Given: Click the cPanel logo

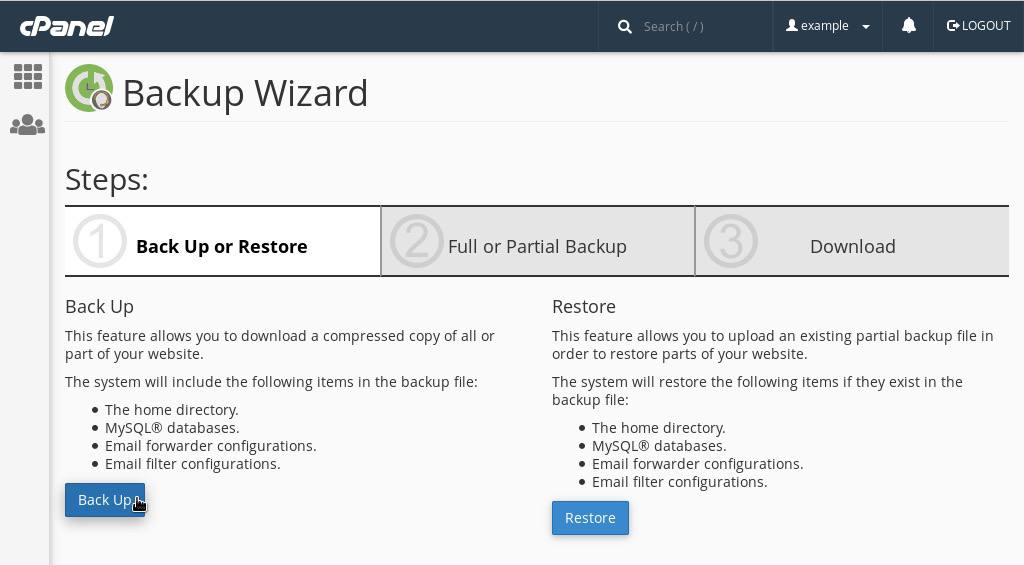Looking at the screenshot, I should coord(67,26).
